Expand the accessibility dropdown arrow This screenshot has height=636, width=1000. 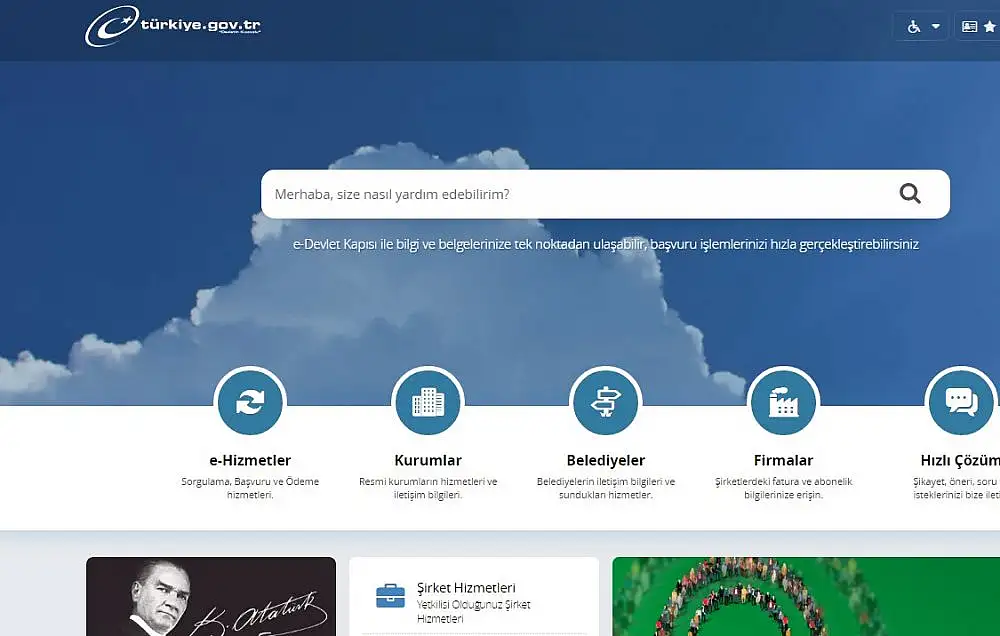[x=936, y=27]
